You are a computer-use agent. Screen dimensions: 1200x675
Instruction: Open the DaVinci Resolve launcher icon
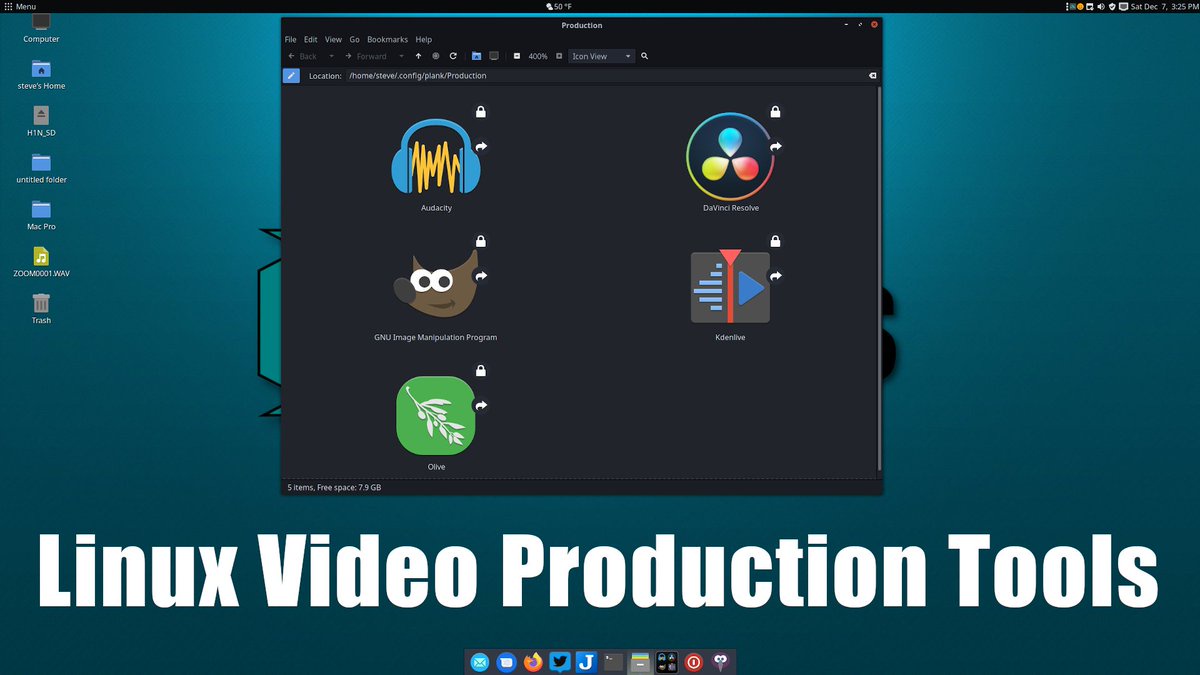coord(730,158)
